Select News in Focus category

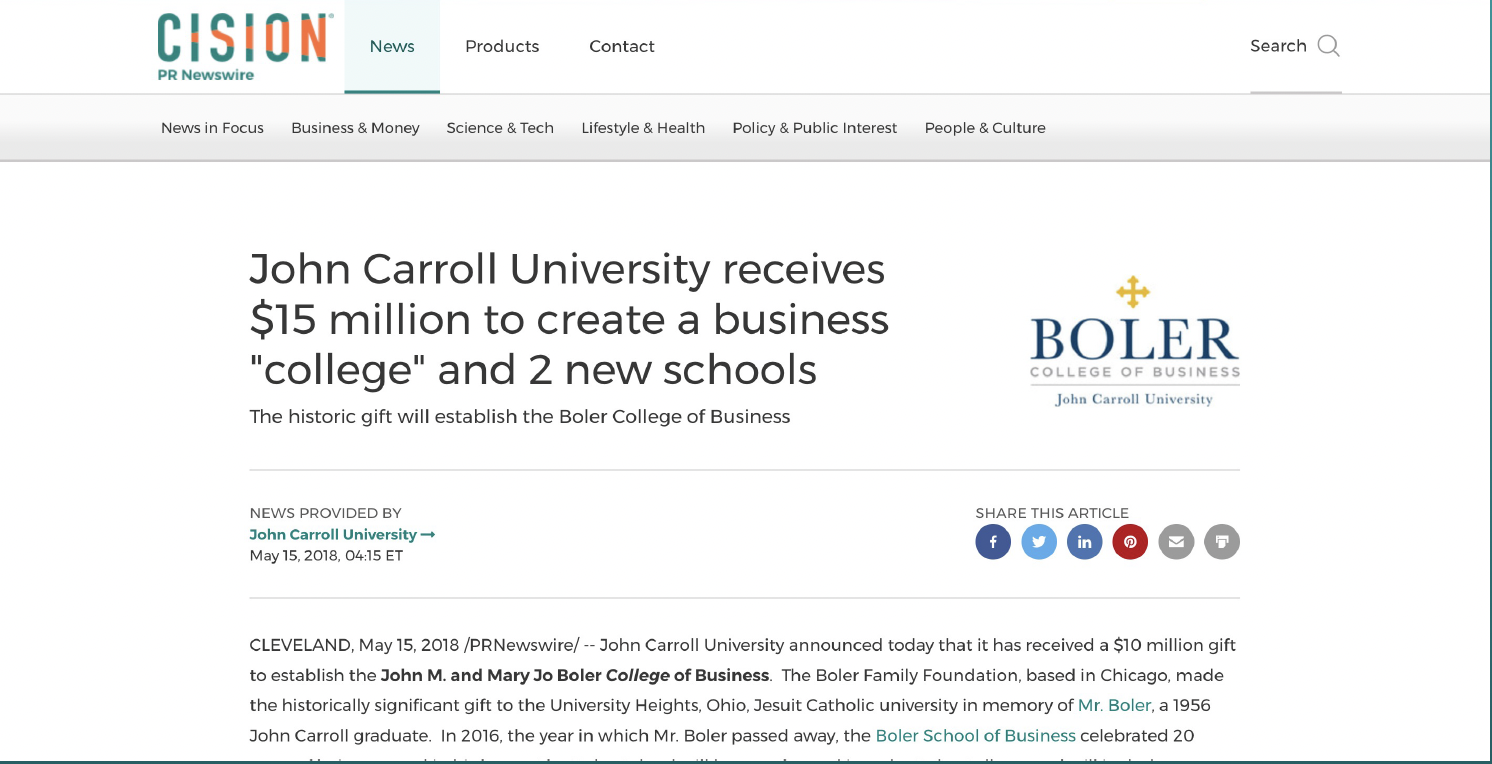[212, 128]
